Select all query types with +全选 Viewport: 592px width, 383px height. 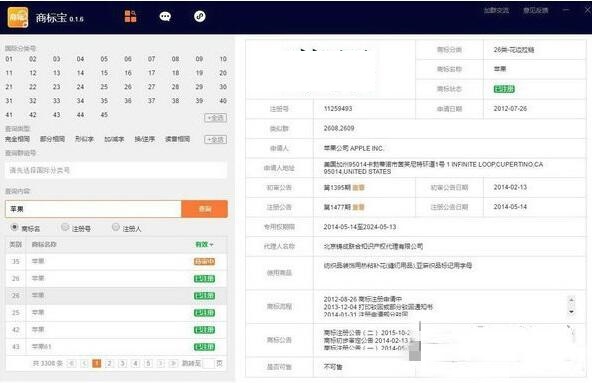[216, 140]
